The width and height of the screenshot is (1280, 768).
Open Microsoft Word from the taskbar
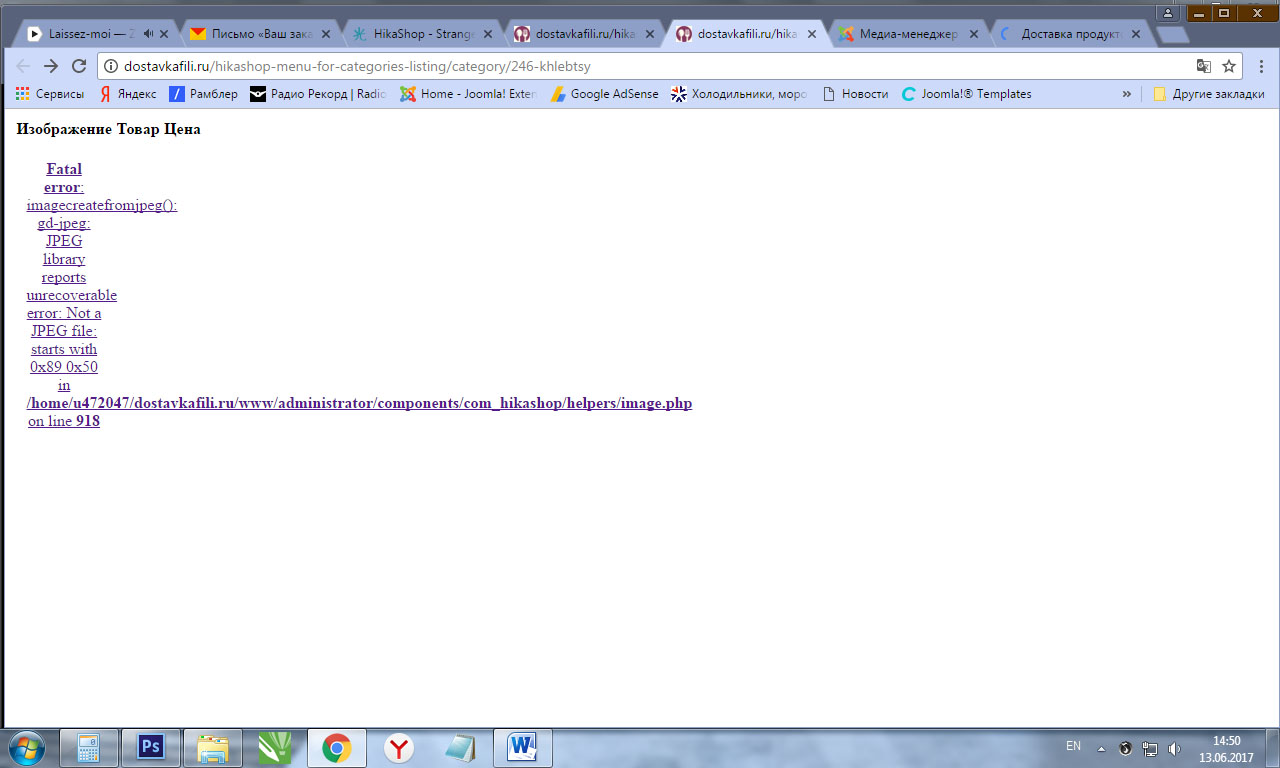point(523,748)
